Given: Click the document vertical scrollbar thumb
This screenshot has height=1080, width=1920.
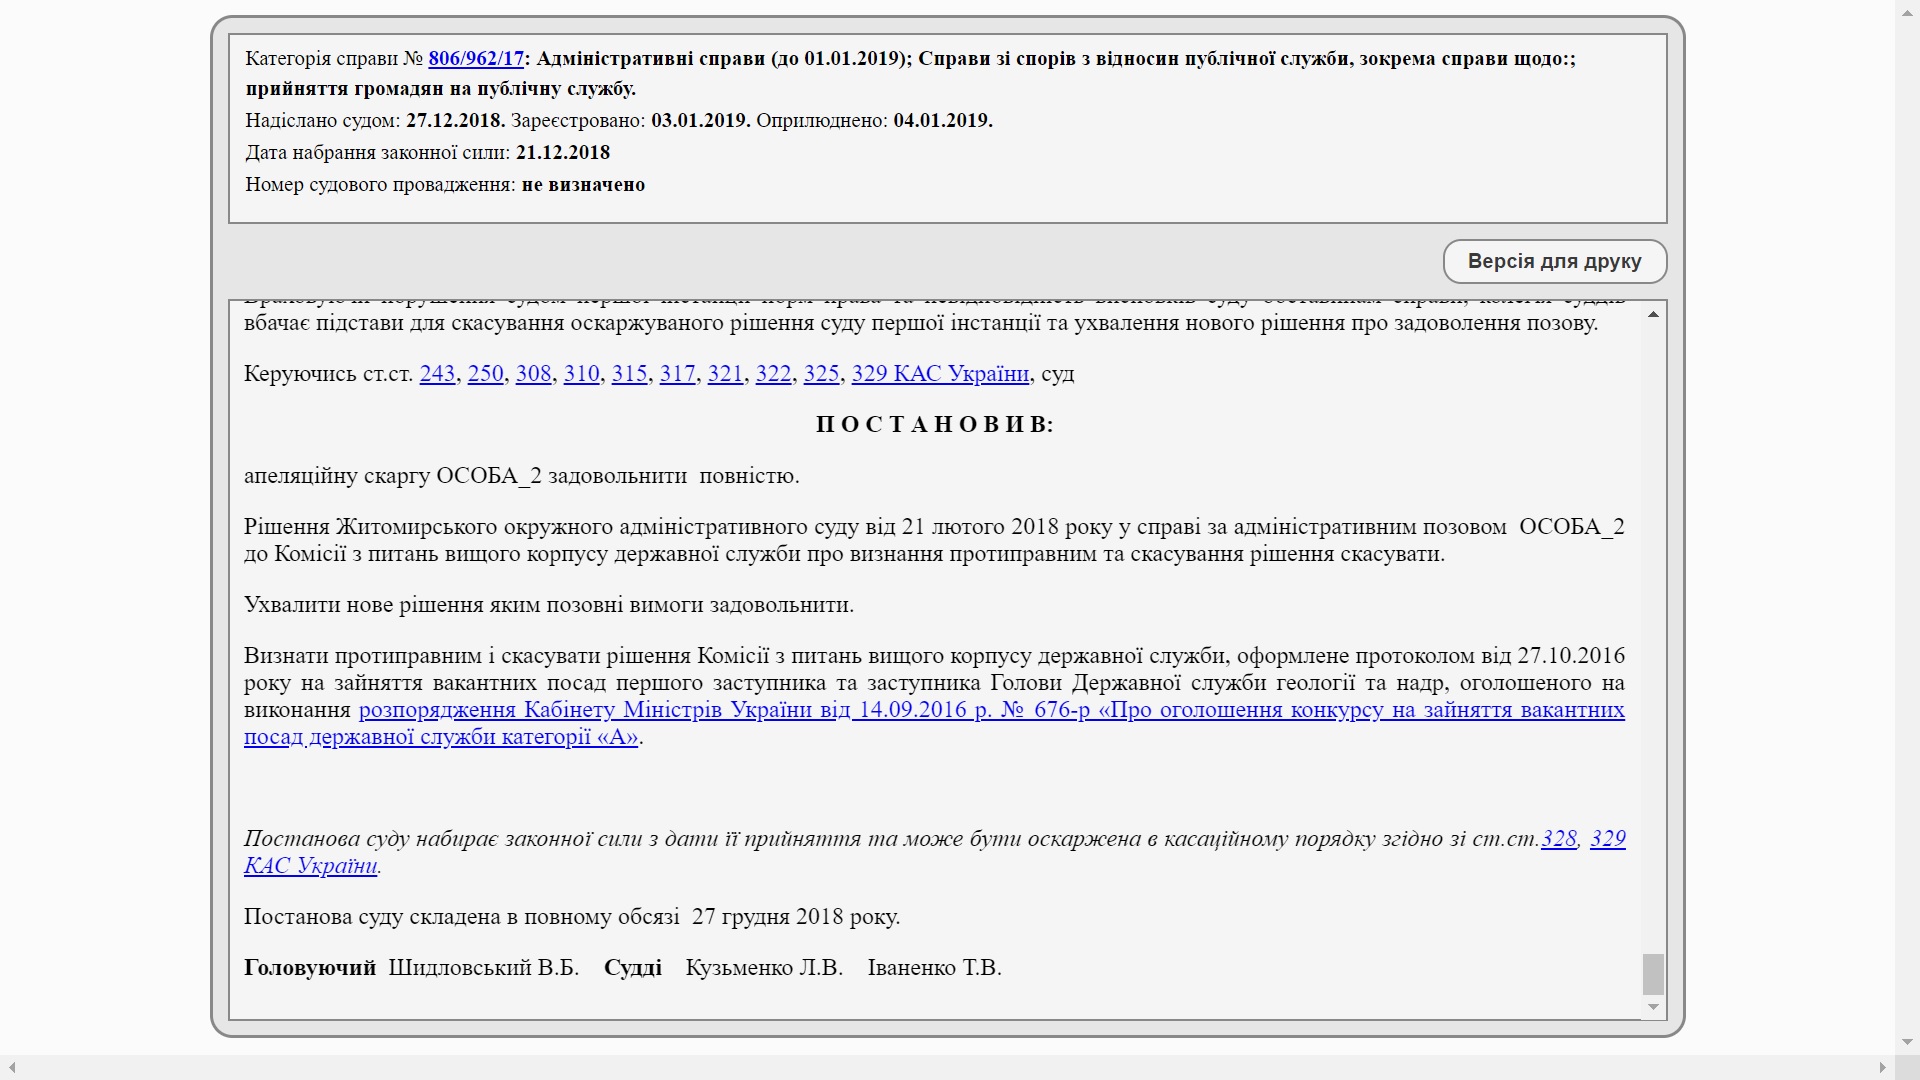Looking at the screenshot, I should pos(1653,974).
